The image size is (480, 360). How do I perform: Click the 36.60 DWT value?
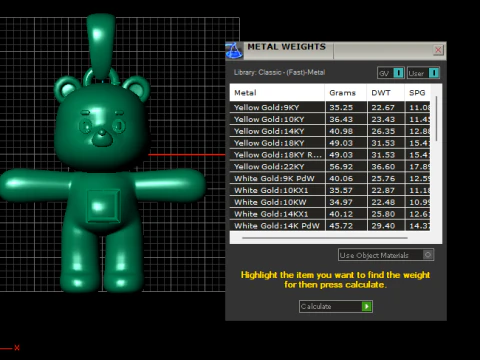pyautogui.click(x=383, y=167)
